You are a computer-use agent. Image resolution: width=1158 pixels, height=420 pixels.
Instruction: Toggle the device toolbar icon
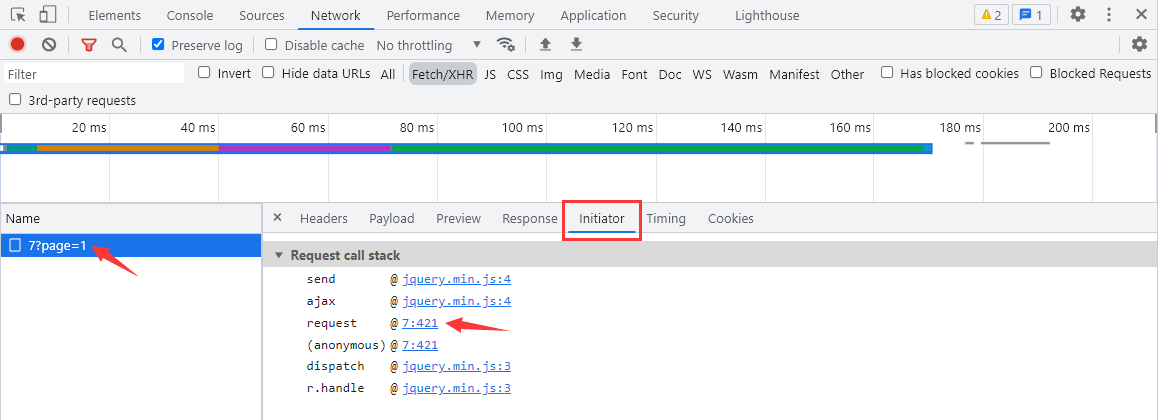(48, 15)
